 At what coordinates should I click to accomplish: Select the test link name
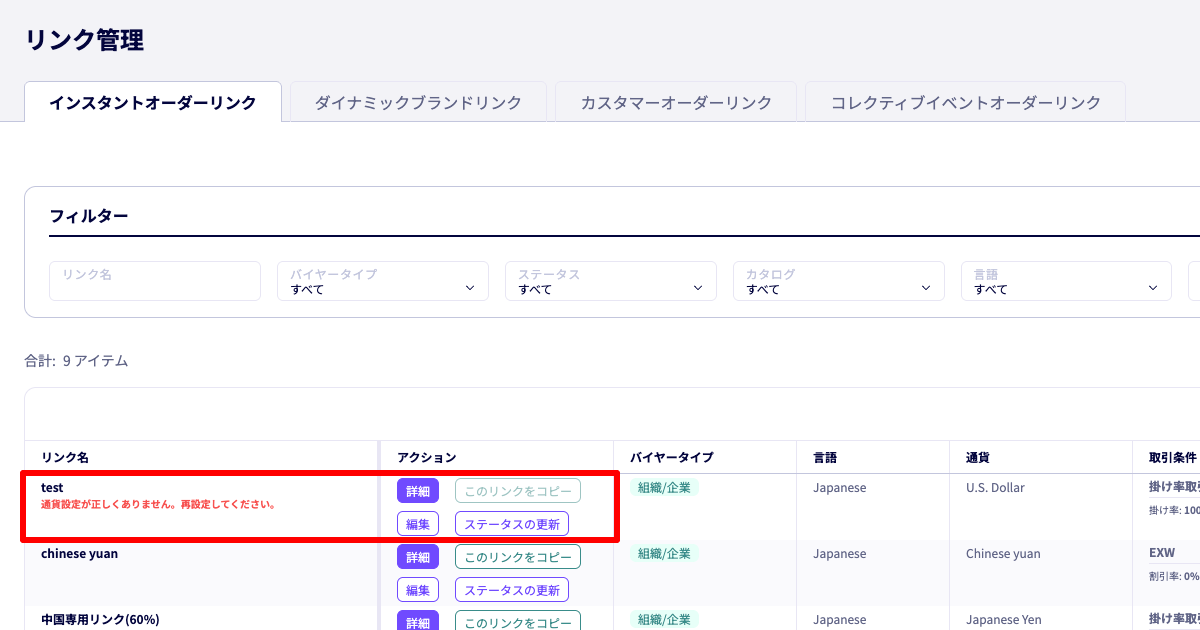point(52,488)
